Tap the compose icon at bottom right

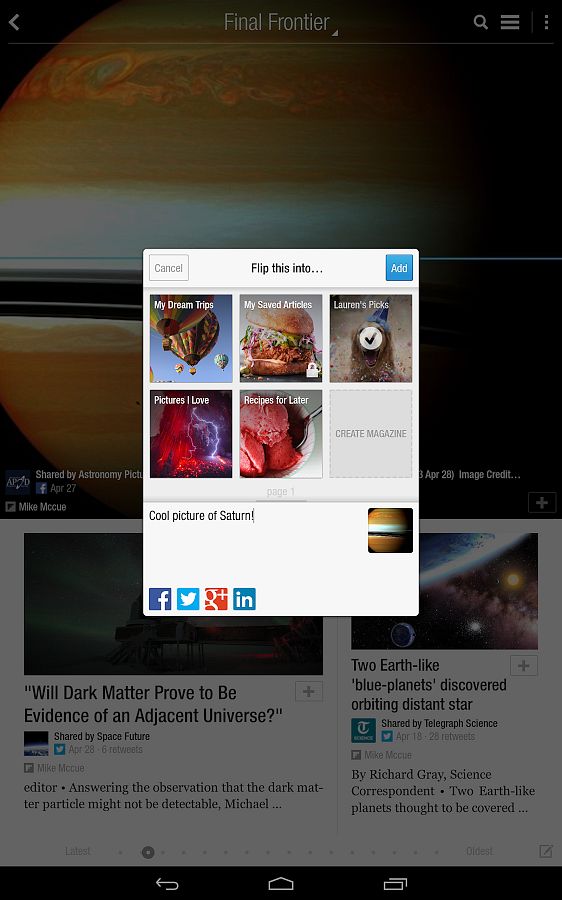(x=546, y=851)
